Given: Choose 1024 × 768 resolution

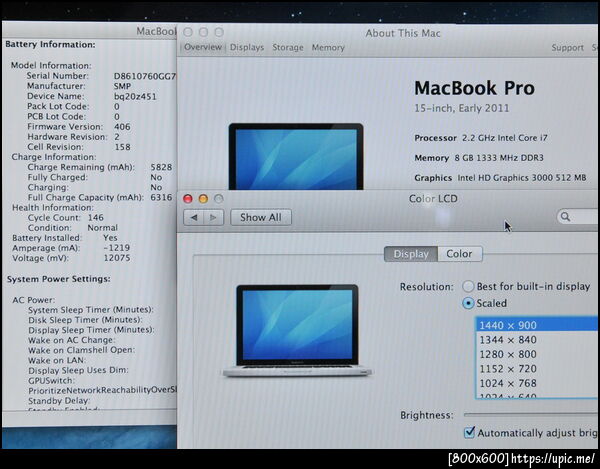Looking at the screenshot, I should pos(537,383).
